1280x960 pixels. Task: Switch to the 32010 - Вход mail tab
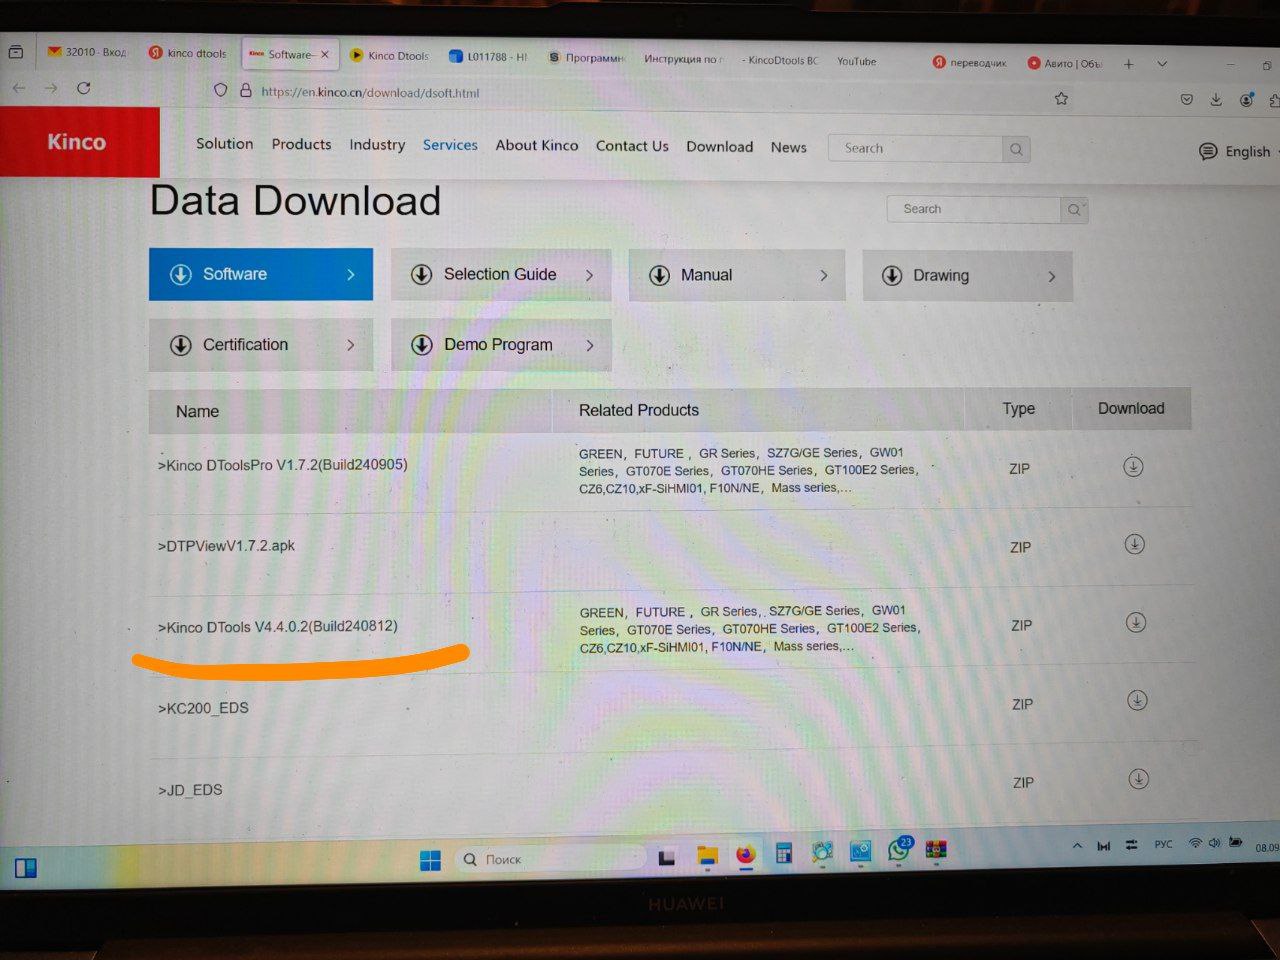point(87,52)
